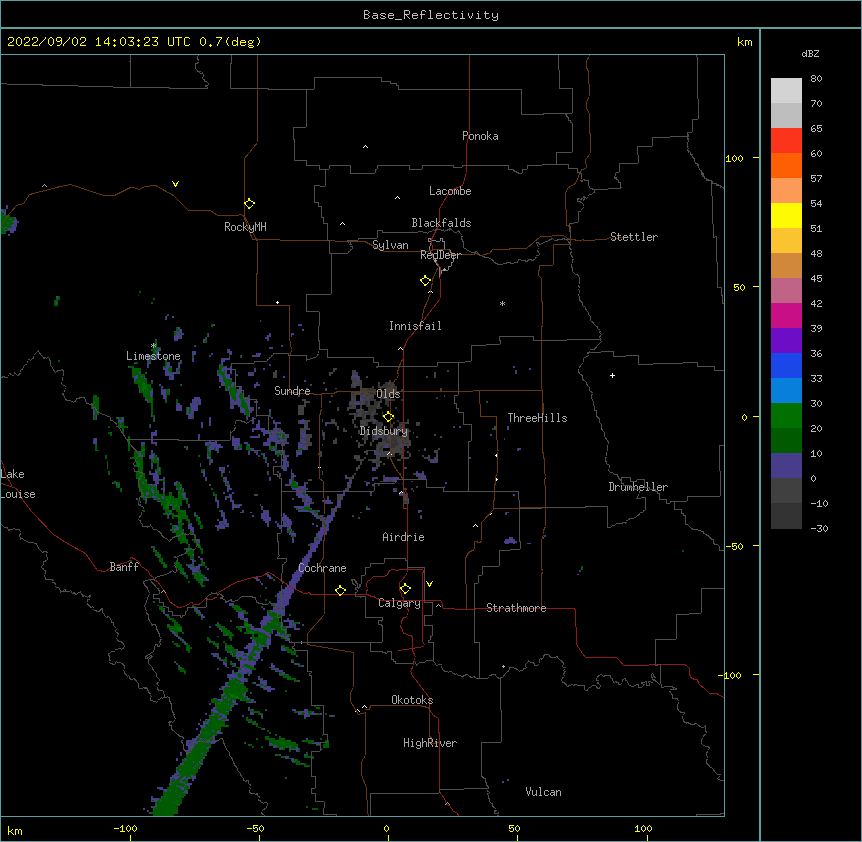Click the 50 tick on the vertical axis

click(739, 287)
